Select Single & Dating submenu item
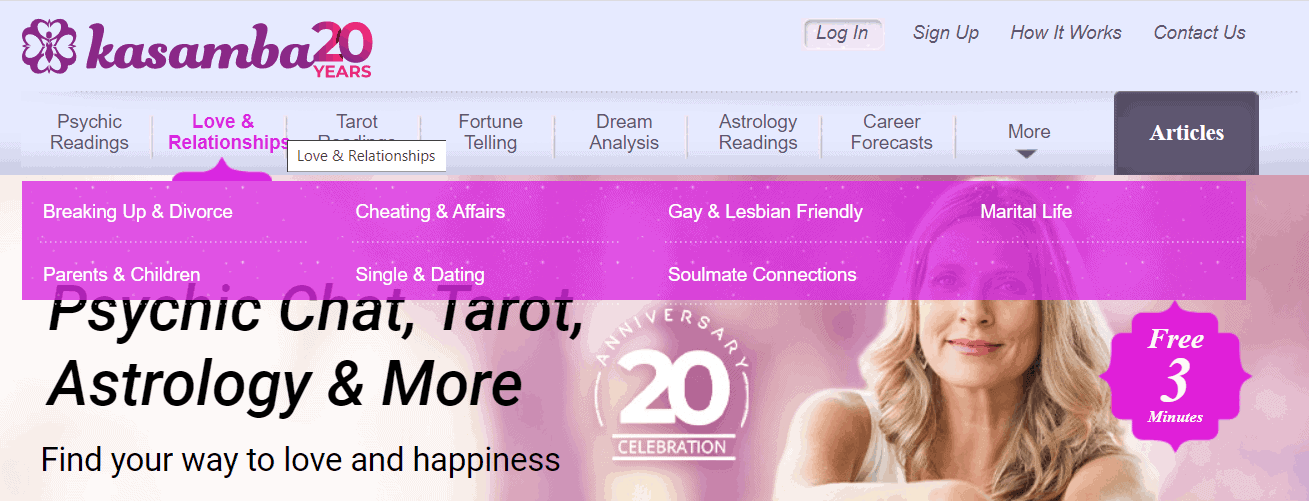This screenshot has width=1309, height=501. click(x=420, y=275)
